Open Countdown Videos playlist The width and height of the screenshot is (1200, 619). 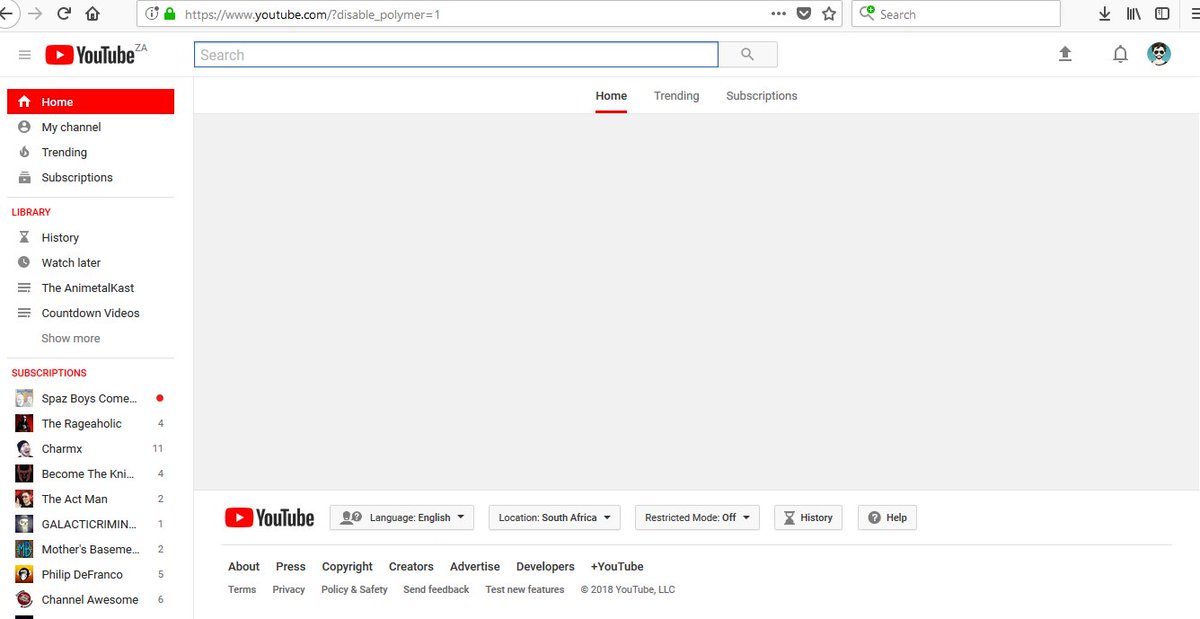coord(91,312)
